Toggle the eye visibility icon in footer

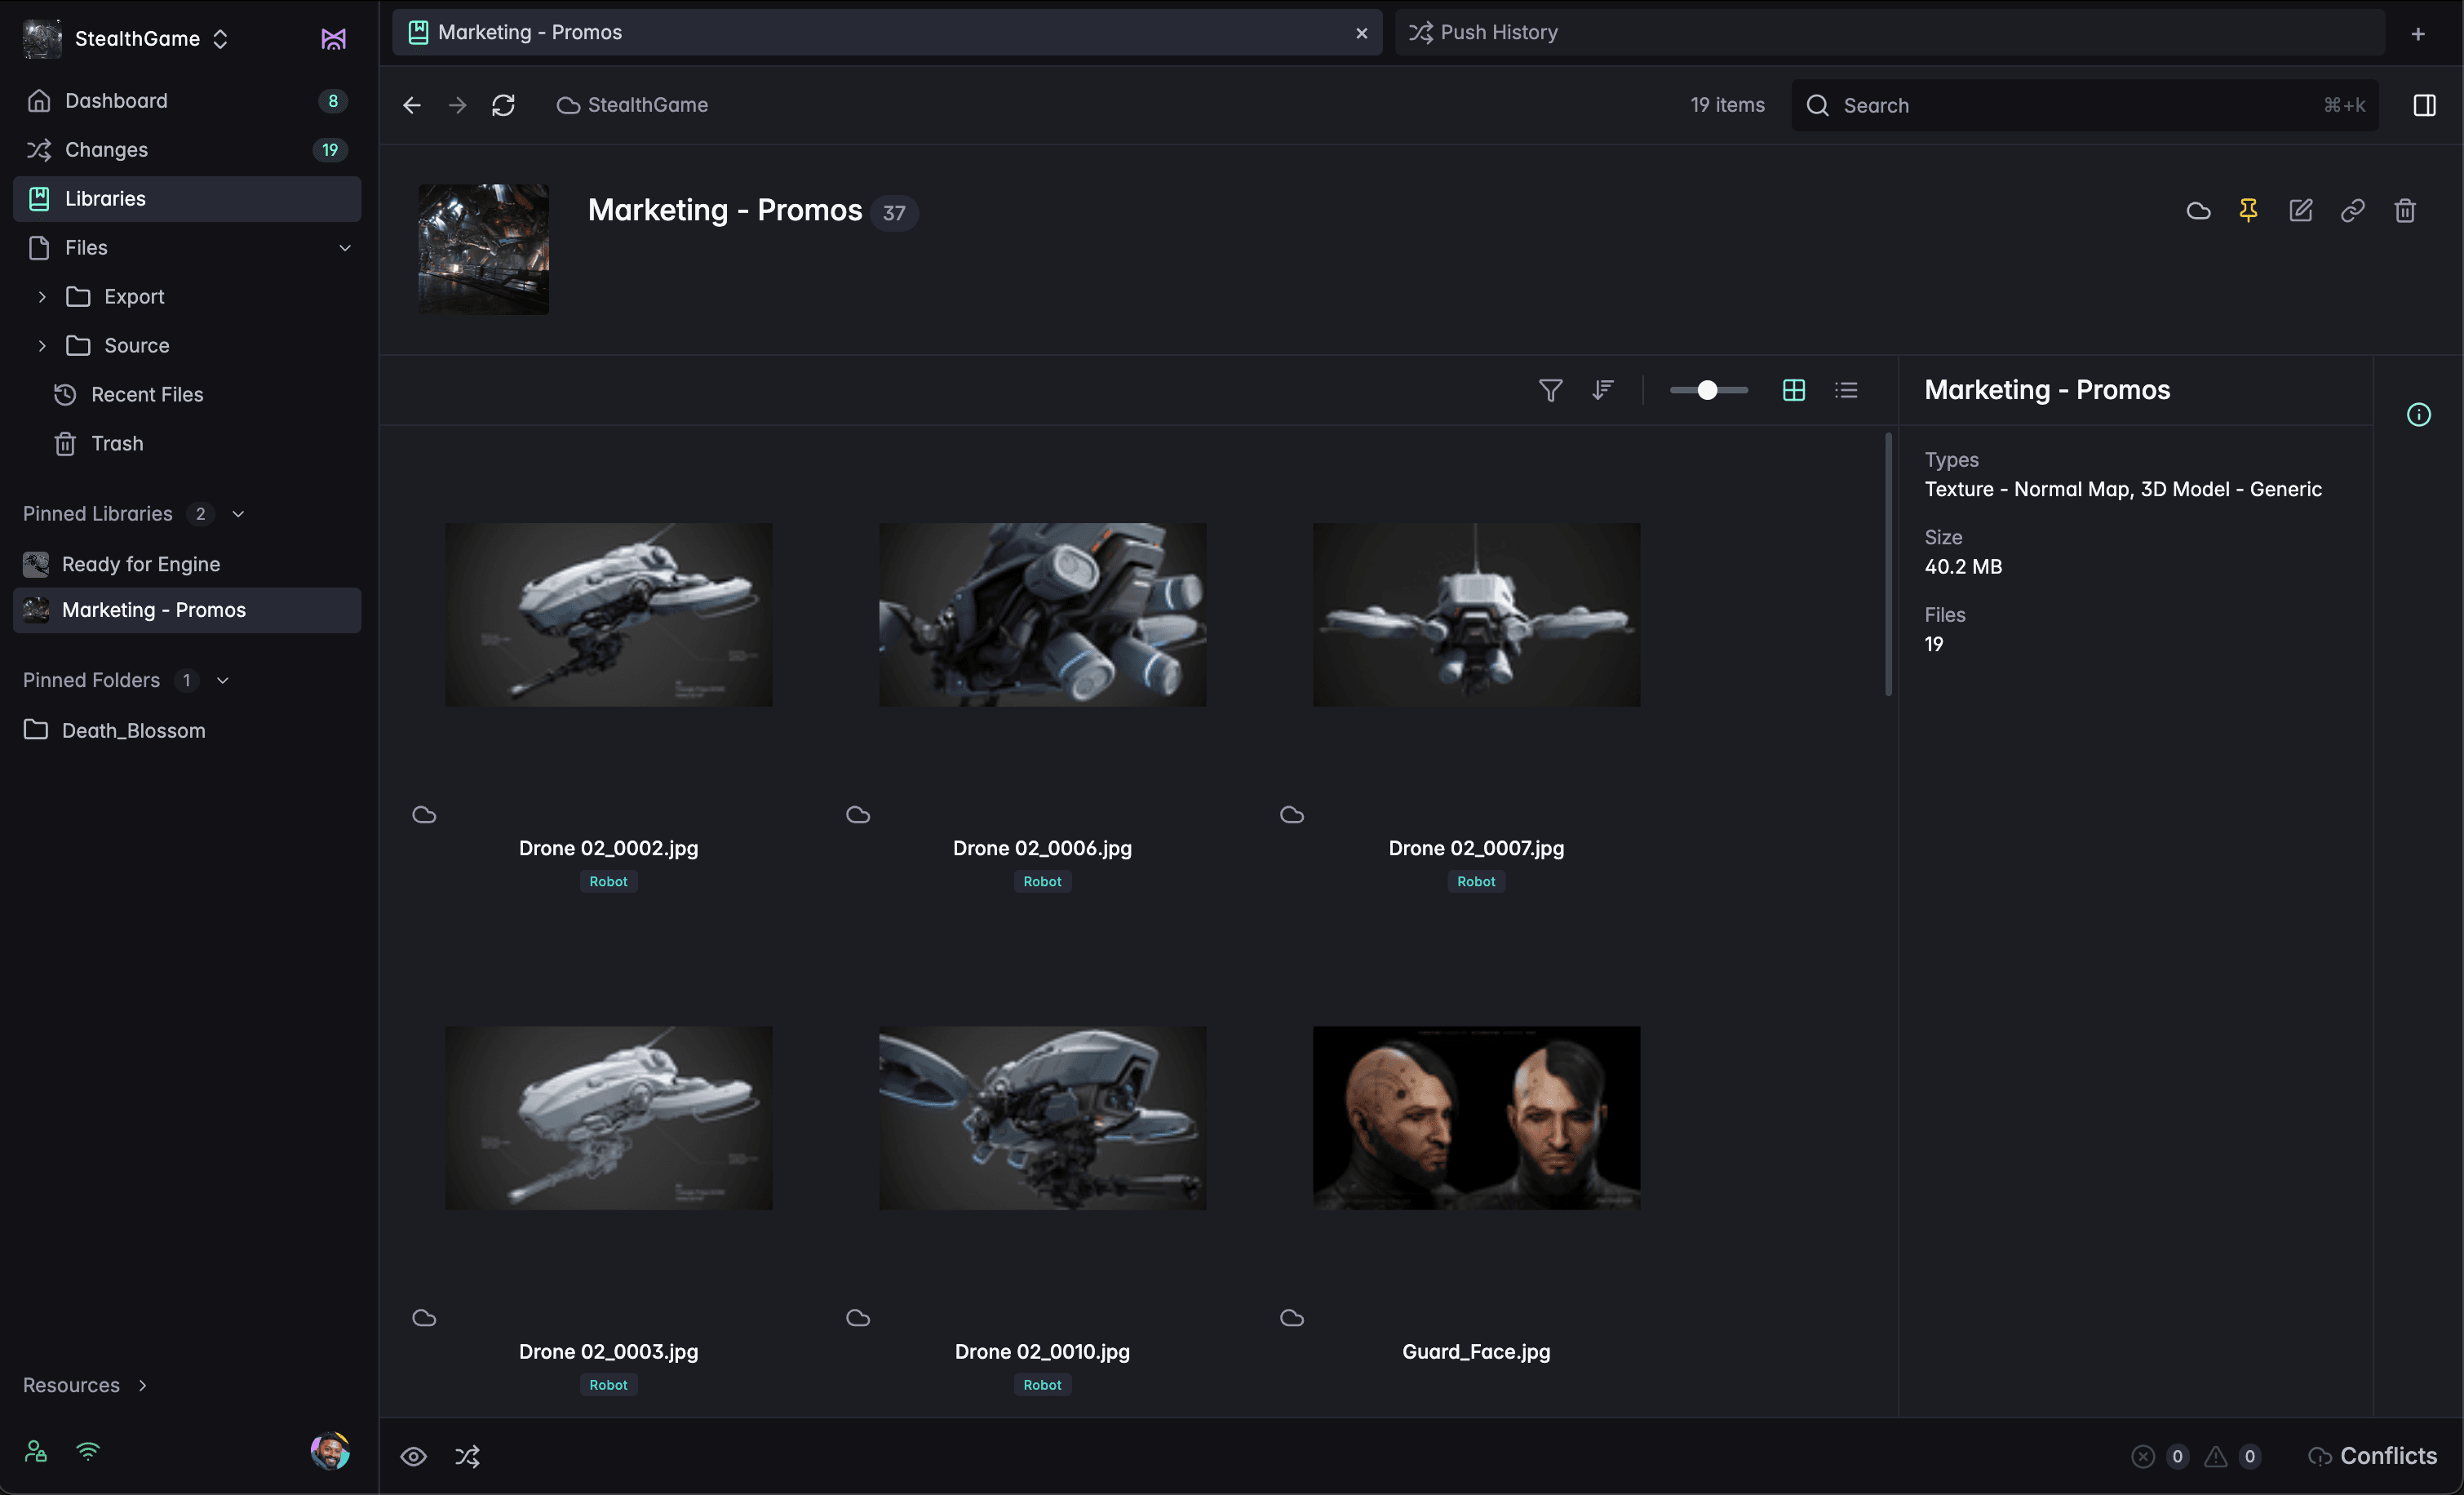pyautogui.click(x=413, y=1456)
